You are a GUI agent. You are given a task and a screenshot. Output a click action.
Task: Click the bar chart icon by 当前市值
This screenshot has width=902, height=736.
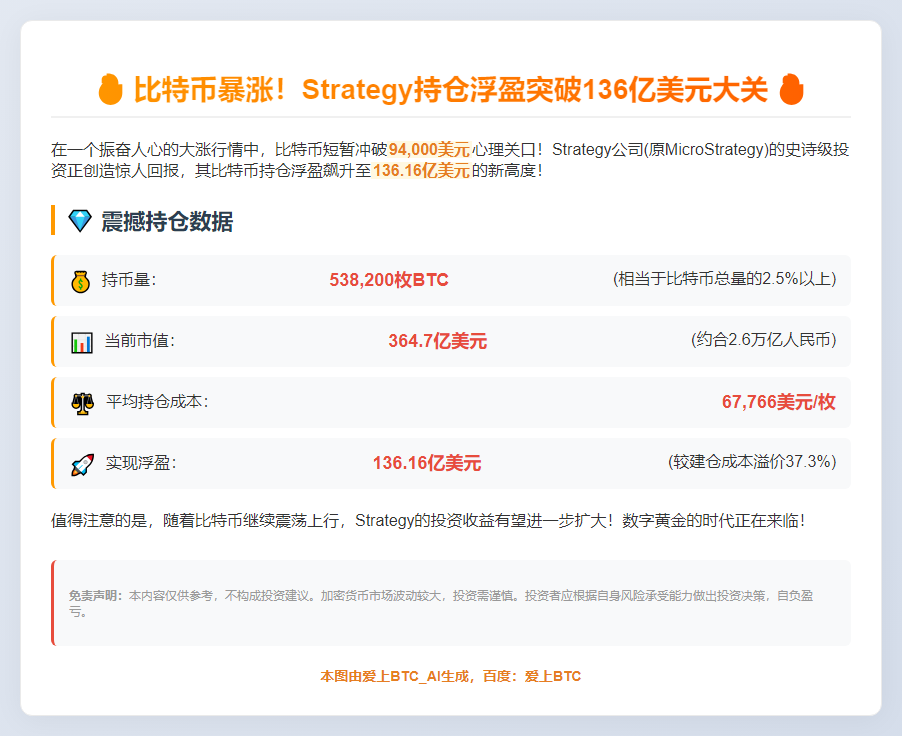coord(82,342)
